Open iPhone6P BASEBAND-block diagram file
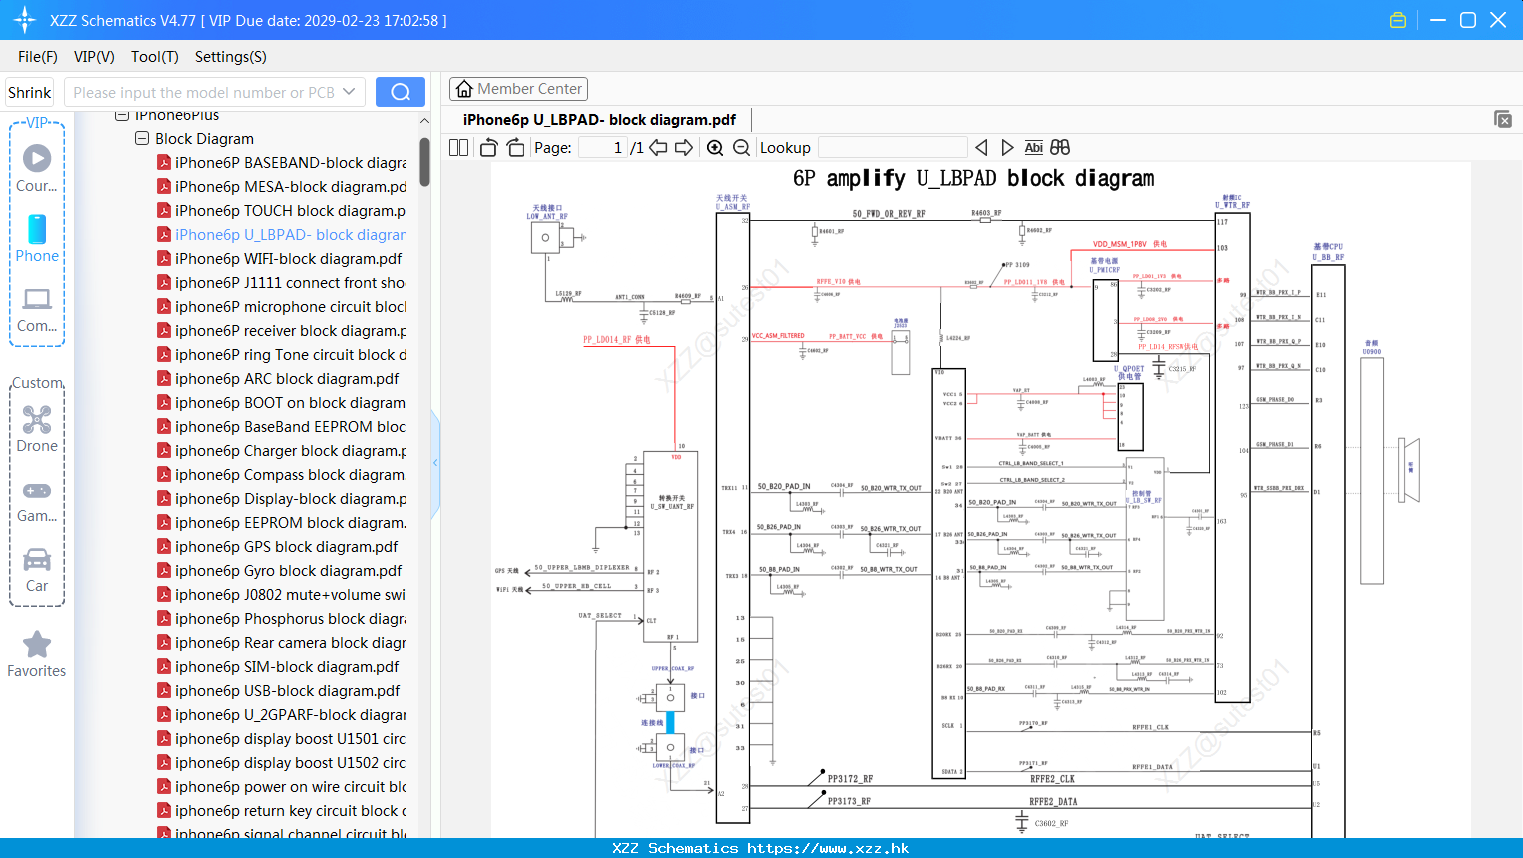This screenshot has width=1523, height=858. point(281,163)
